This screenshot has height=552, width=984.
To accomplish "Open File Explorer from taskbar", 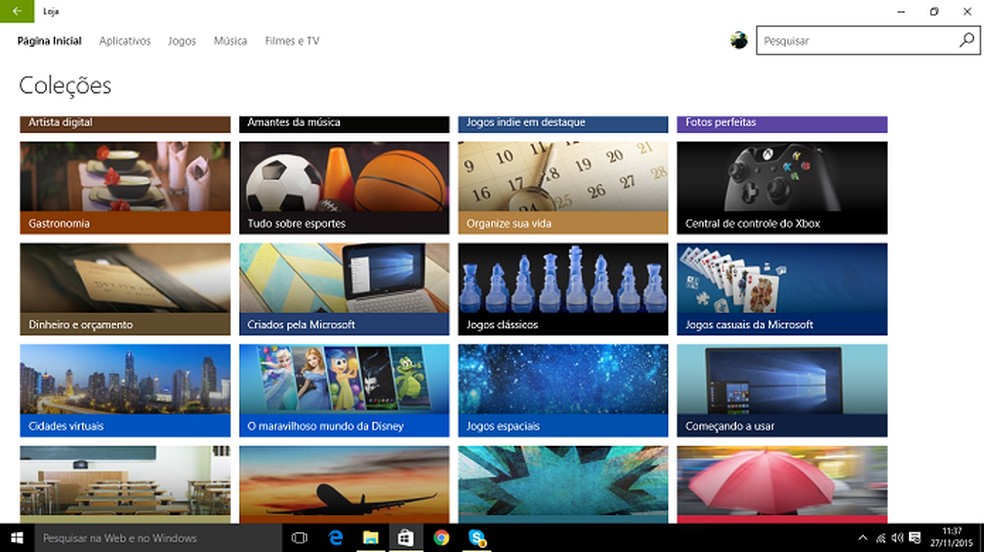I will pyautogui.click(x=371, y=538).
